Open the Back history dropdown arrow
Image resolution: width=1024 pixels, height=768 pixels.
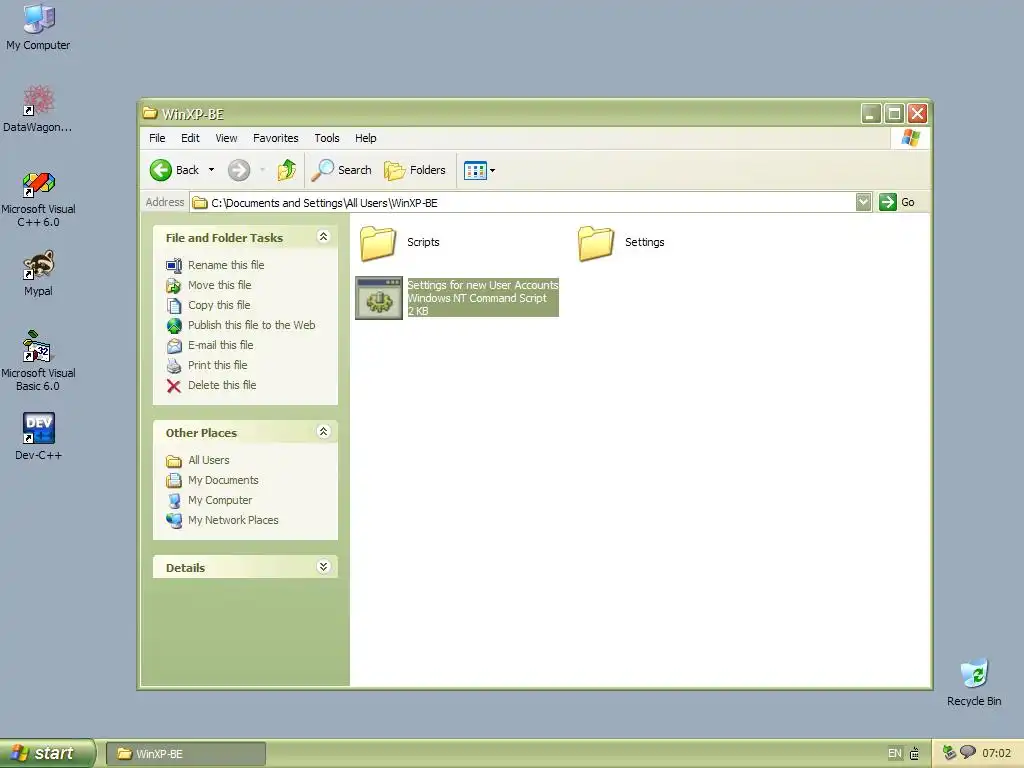211,170
